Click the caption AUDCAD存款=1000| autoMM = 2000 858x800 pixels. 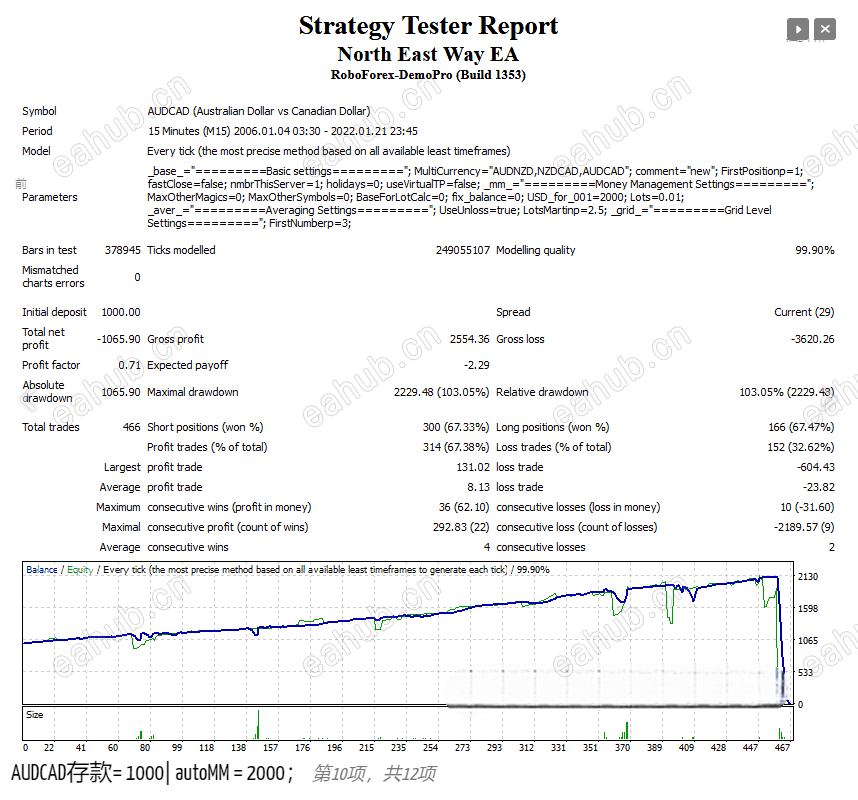(x=152, y=773)
